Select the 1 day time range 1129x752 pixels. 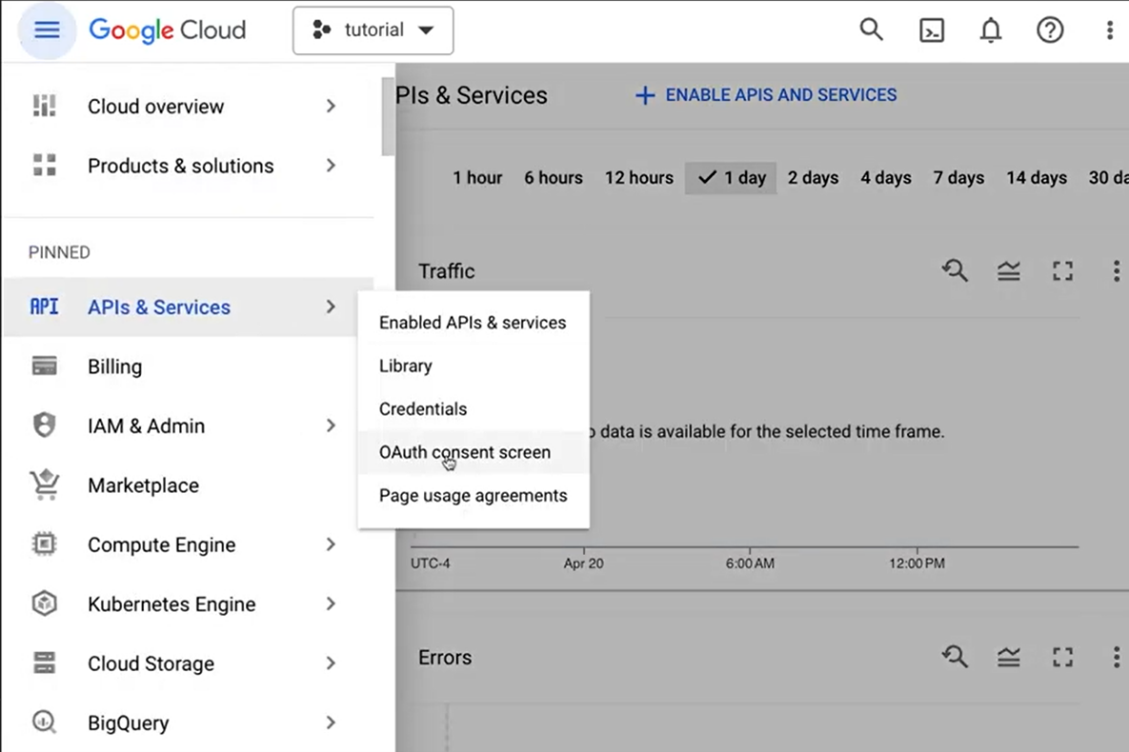(x=732, y=178)
